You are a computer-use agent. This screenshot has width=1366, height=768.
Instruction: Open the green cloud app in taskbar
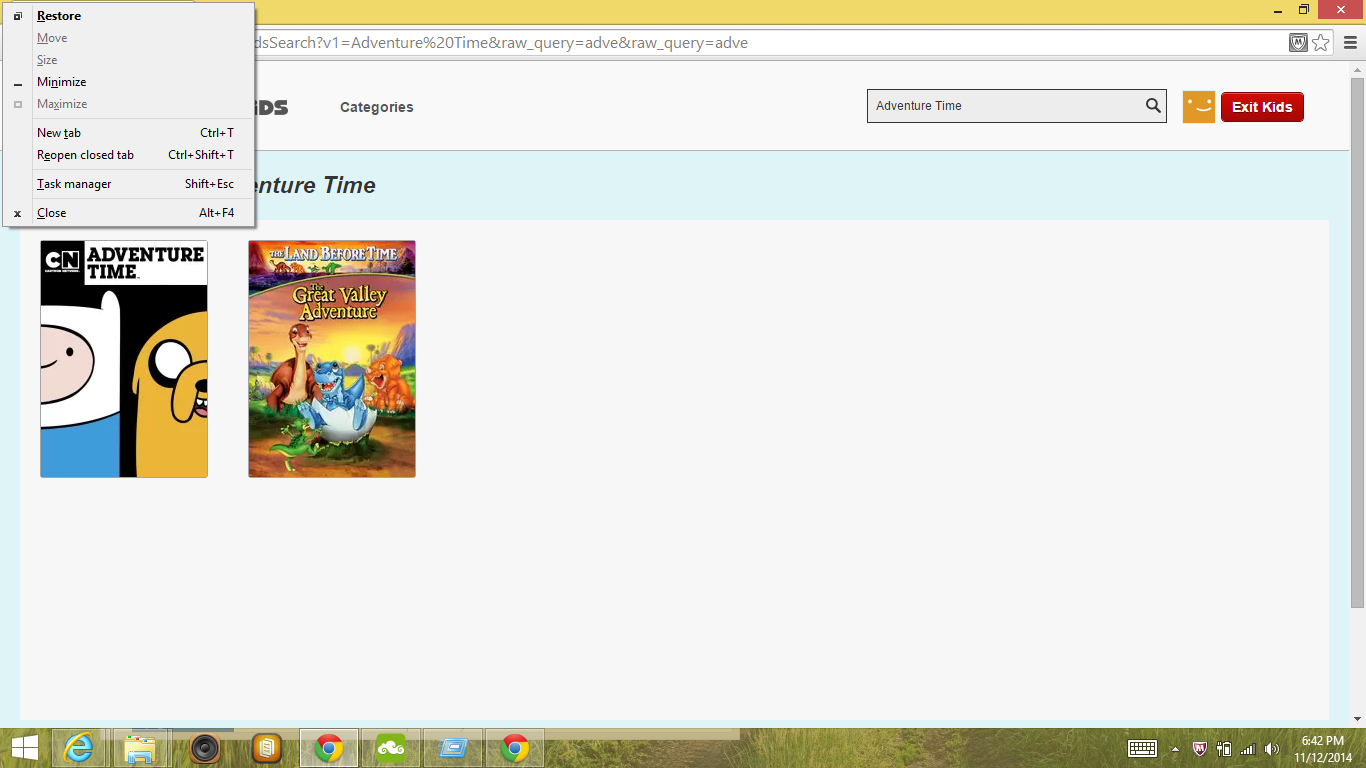coord(391,748)
